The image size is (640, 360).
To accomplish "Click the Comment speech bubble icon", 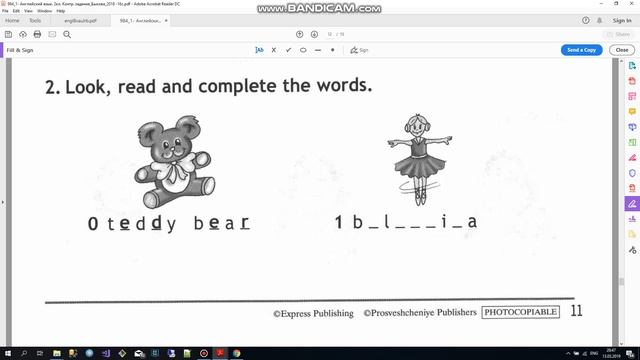I will 632,111.
